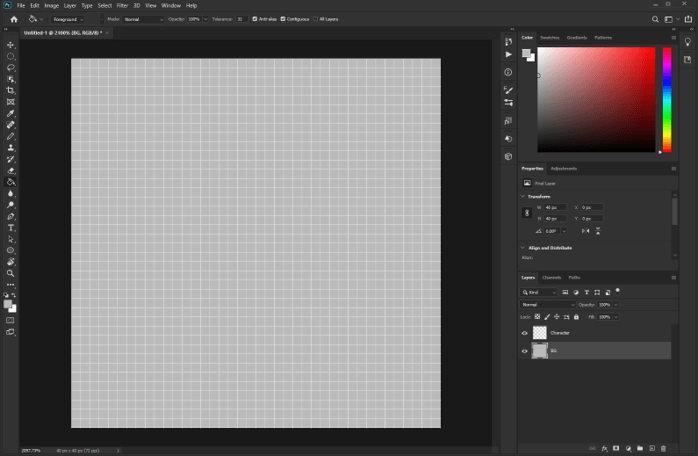The width and height of the screenshot is (698, 456).
Task: Select the Crop tool
Action: 11,90
